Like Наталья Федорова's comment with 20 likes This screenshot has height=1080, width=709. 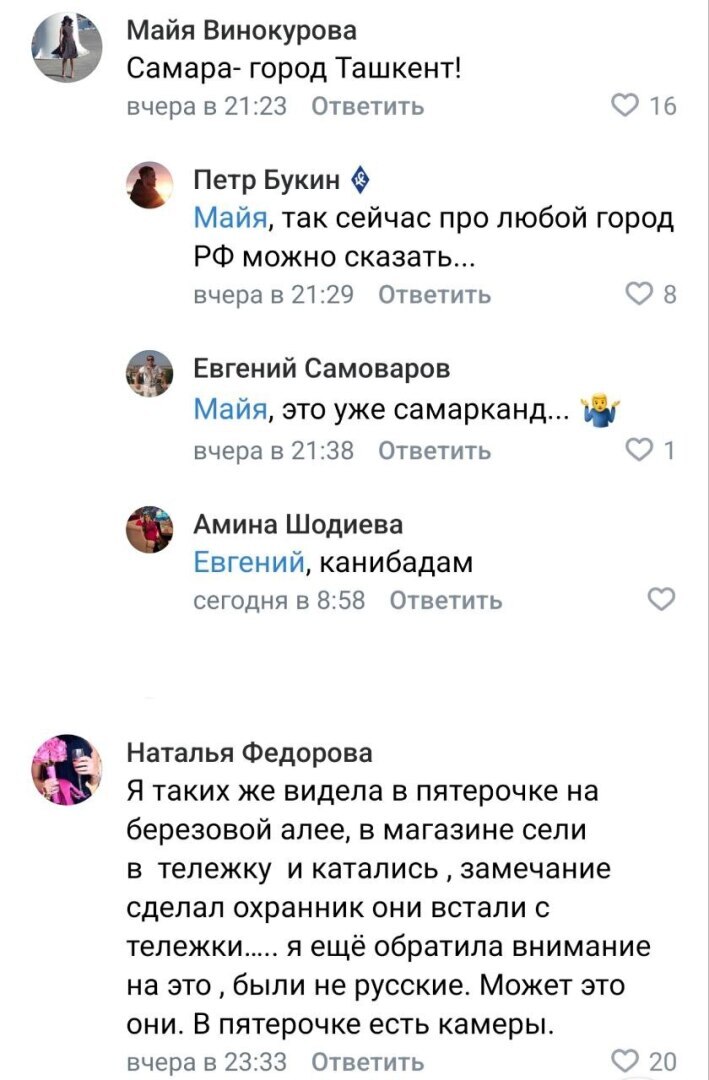[x=624, y=1059]
